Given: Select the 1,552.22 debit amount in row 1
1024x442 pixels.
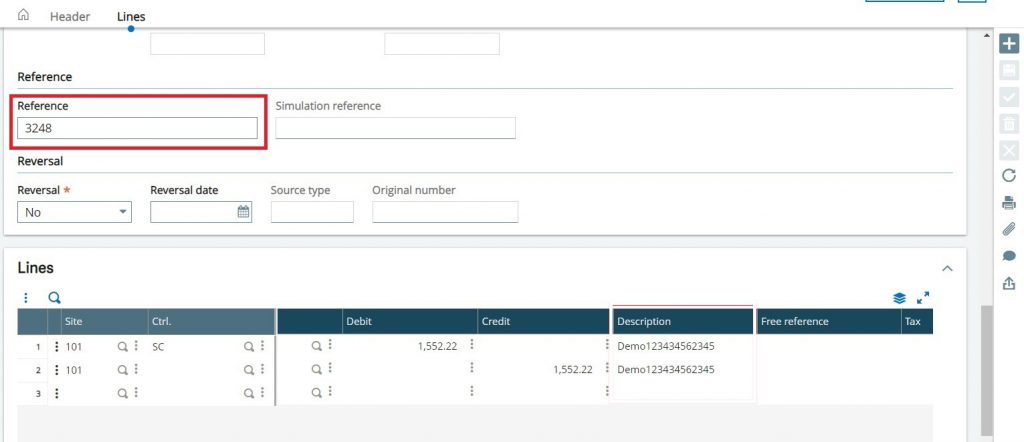Looking at the screenshot, I should tap(437, 347).
